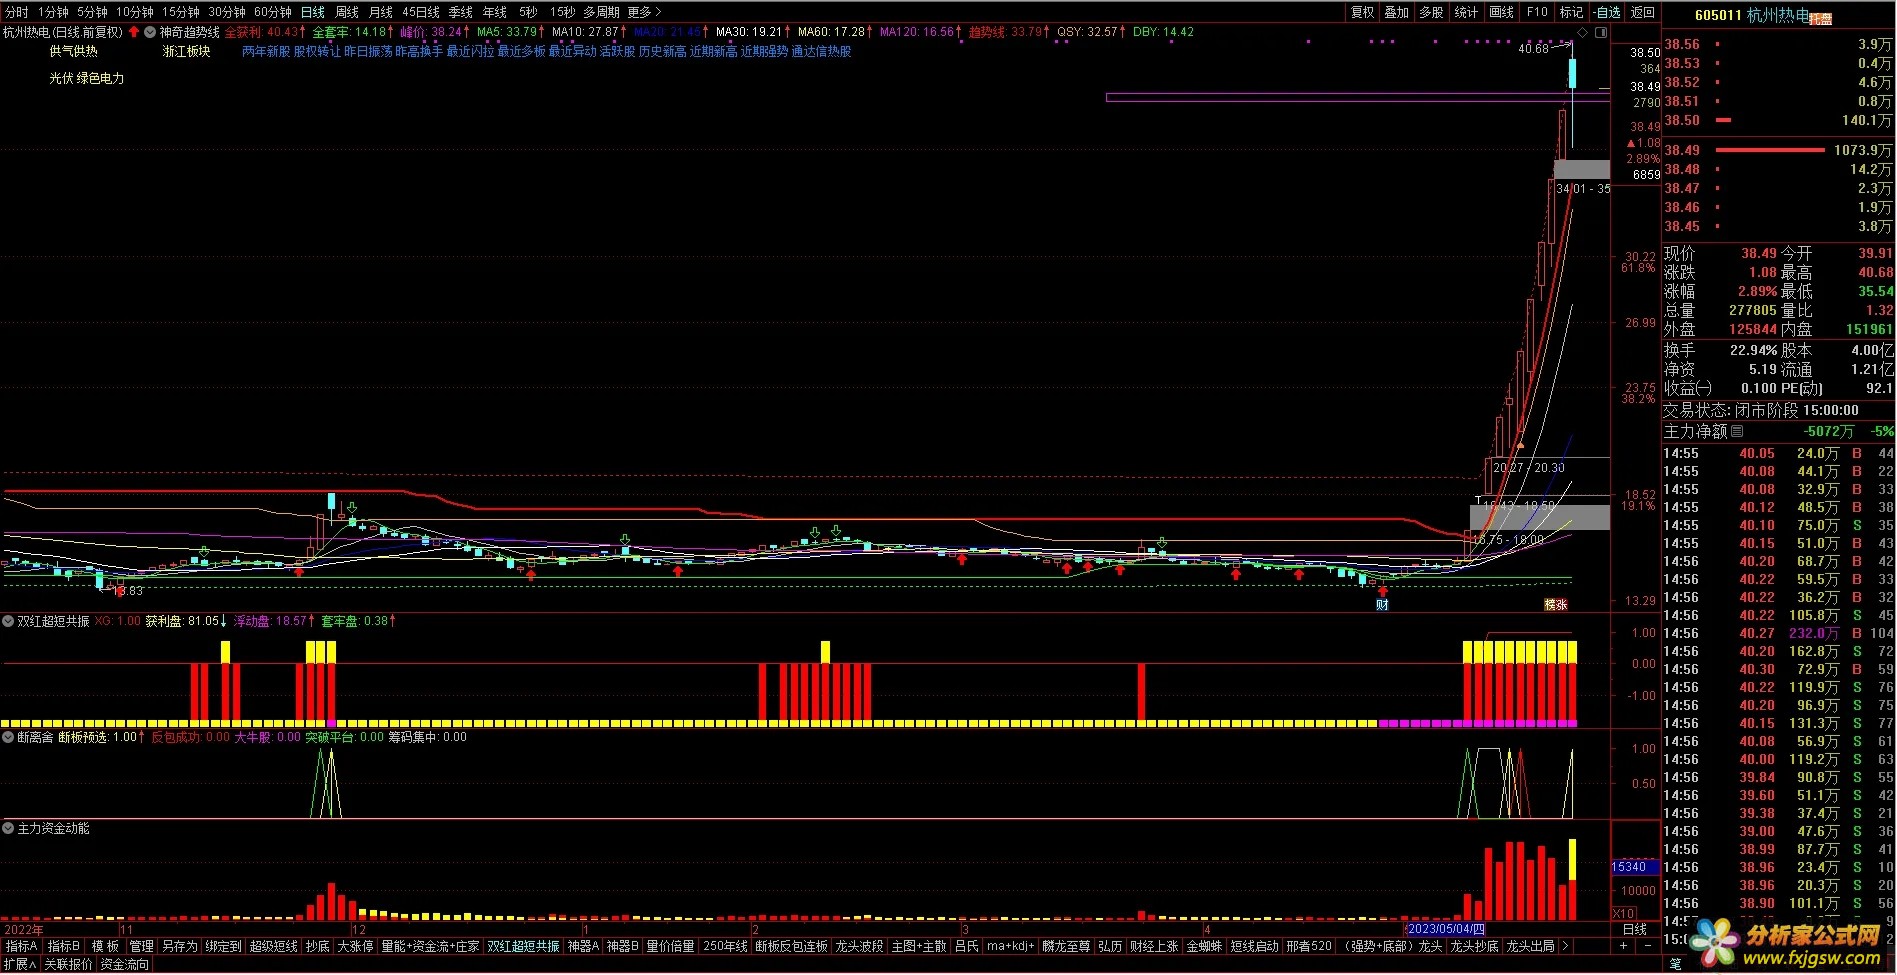Click the 笔 tick-detail icon at bottom right
This screenshot has width=1897, height=975.
pyautogui.click(x=1675, y=964)
